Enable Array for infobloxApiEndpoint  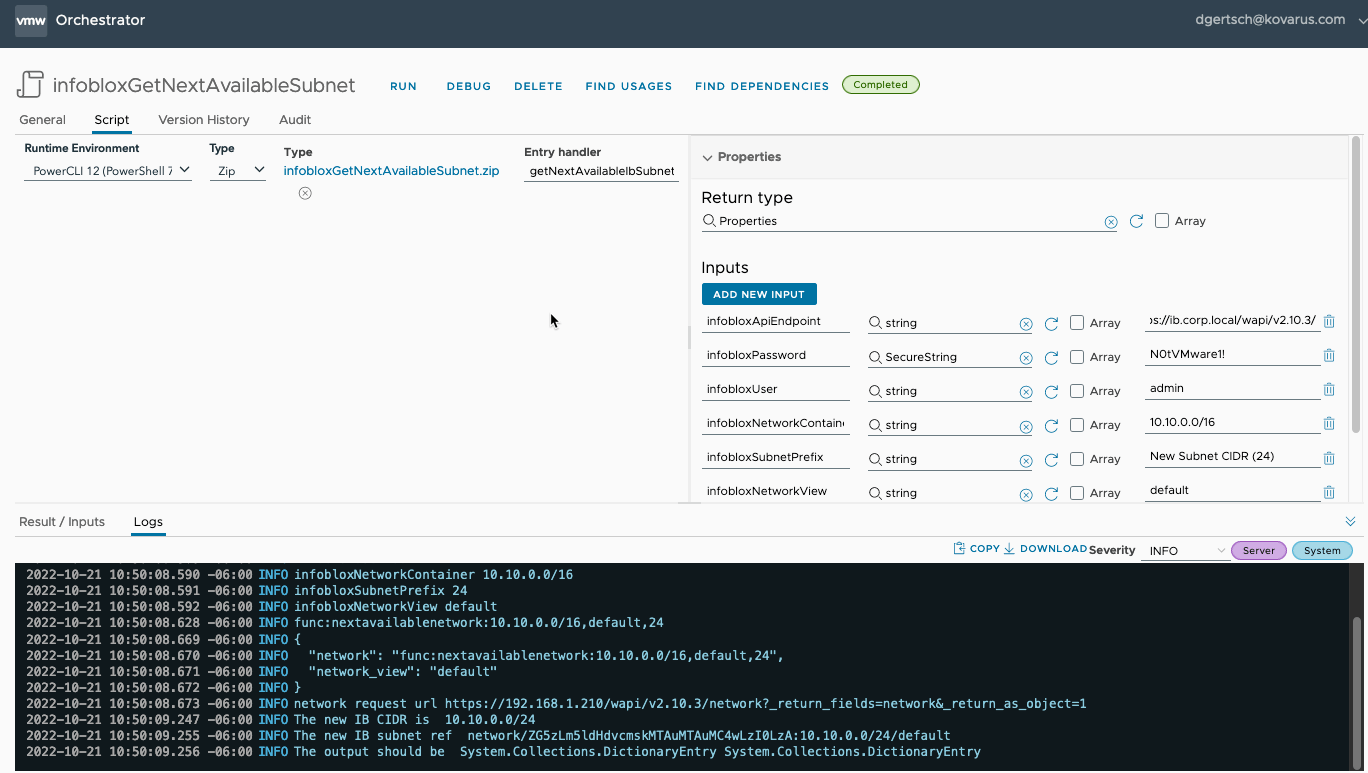click(x=1077, y=323)
